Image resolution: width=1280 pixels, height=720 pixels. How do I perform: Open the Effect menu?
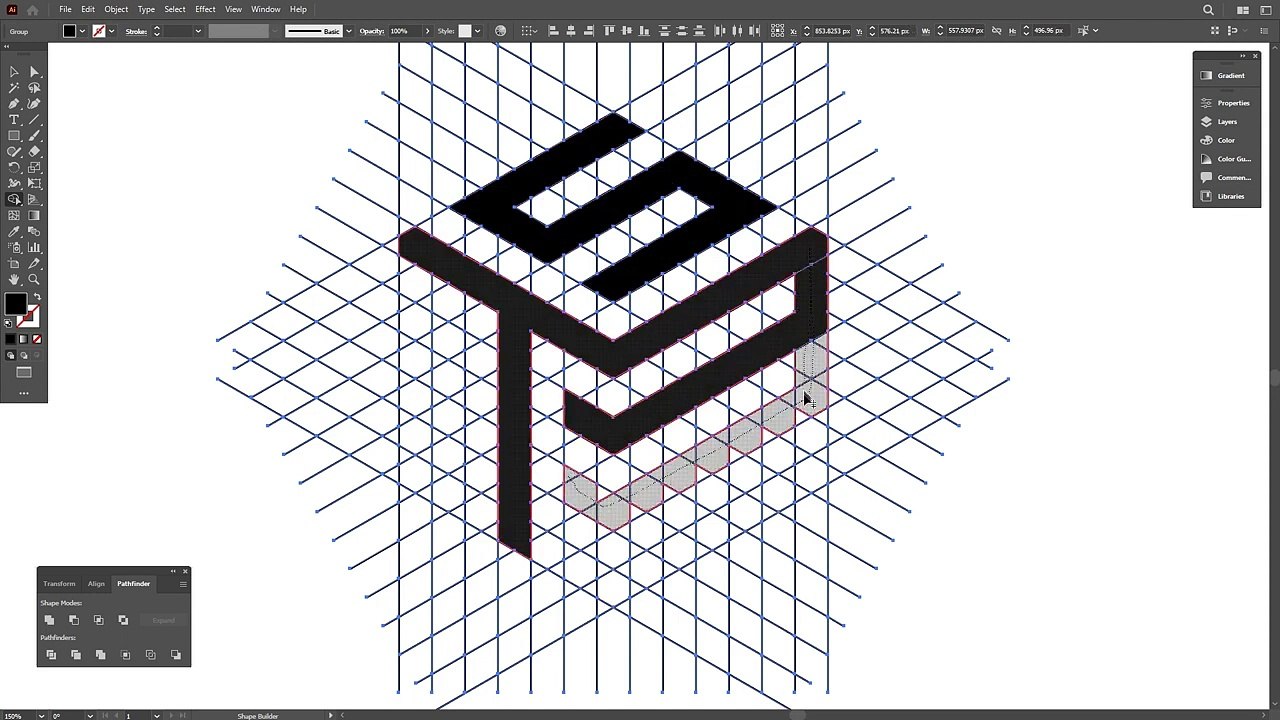[205, 9]
